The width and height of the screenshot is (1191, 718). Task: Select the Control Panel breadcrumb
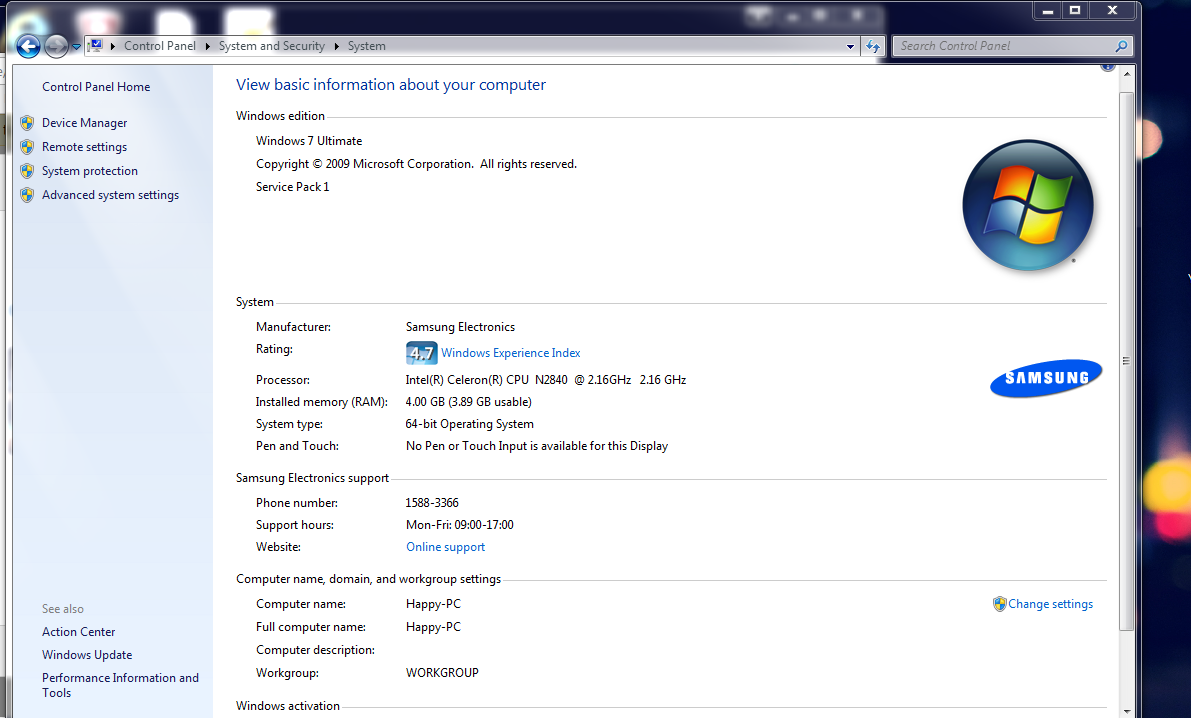tap(160, 46)
